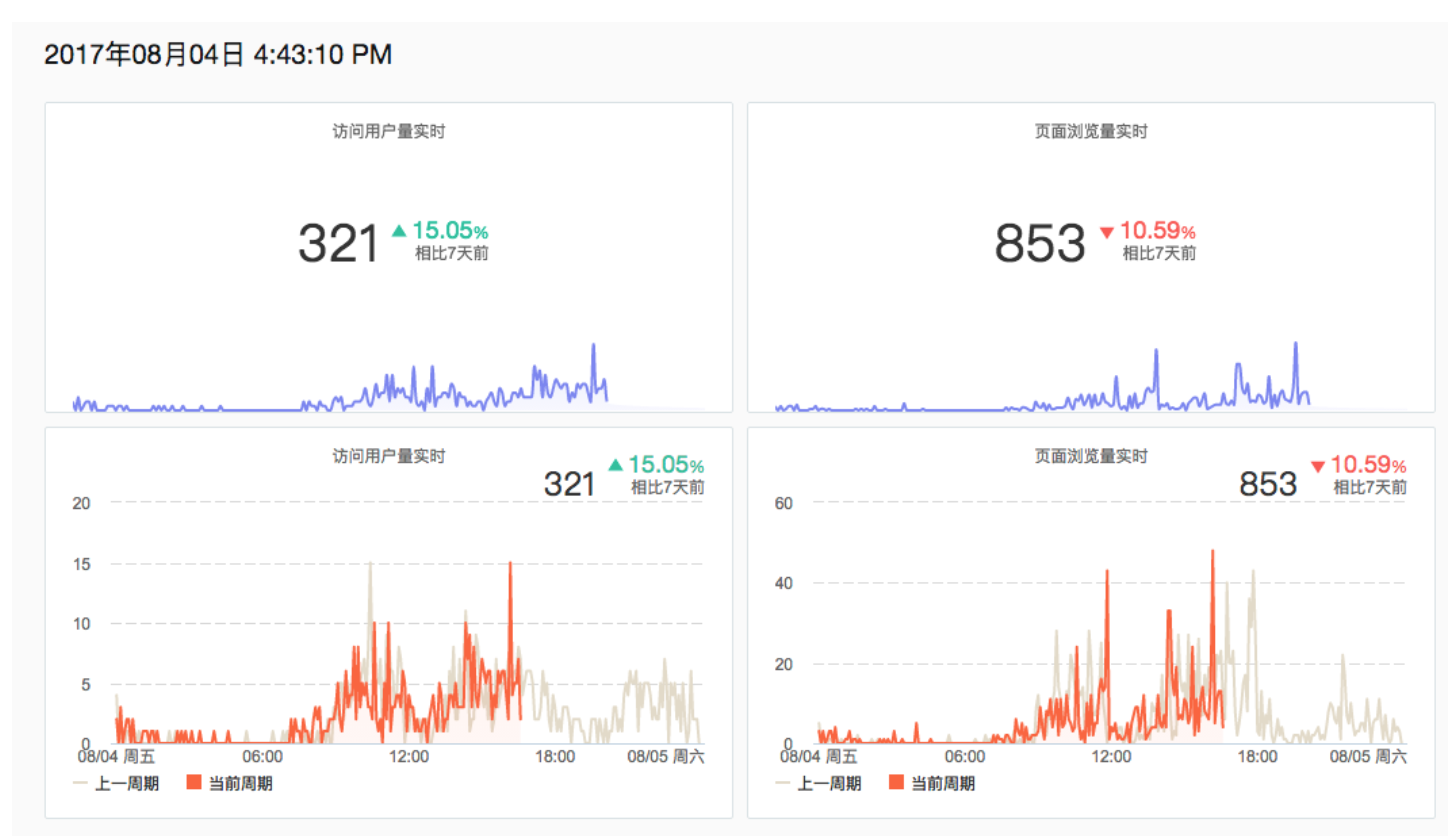This screenshot has height=836, width=1454.
Task: Select the large 321 visitor count
Action: 339,244
